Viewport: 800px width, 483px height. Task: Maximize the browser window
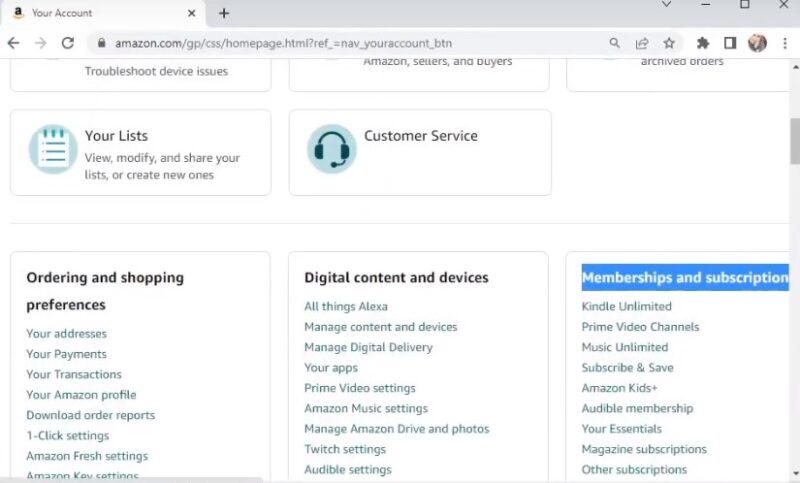click(x=745, y=5)
